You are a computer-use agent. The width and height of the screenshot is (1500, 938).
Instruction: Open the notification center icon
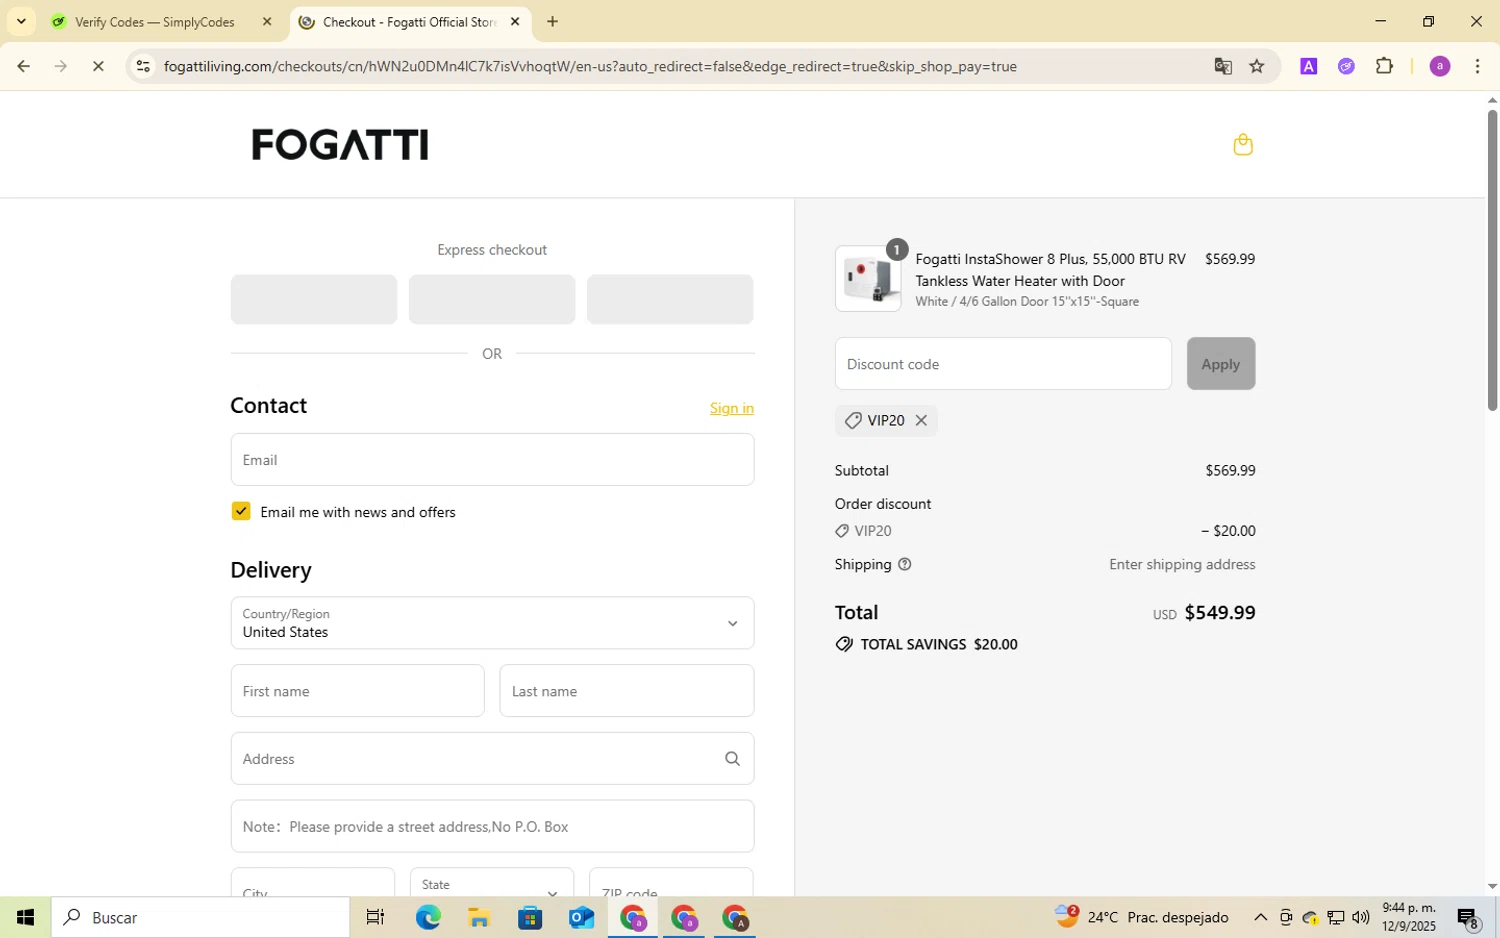tap(1467, 917)
